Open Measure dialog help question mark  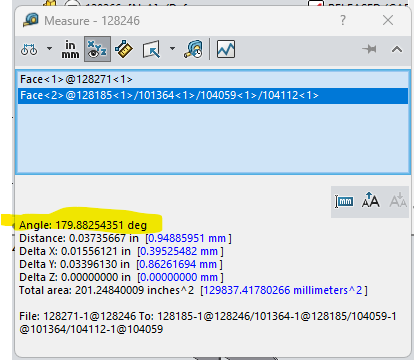343,20
